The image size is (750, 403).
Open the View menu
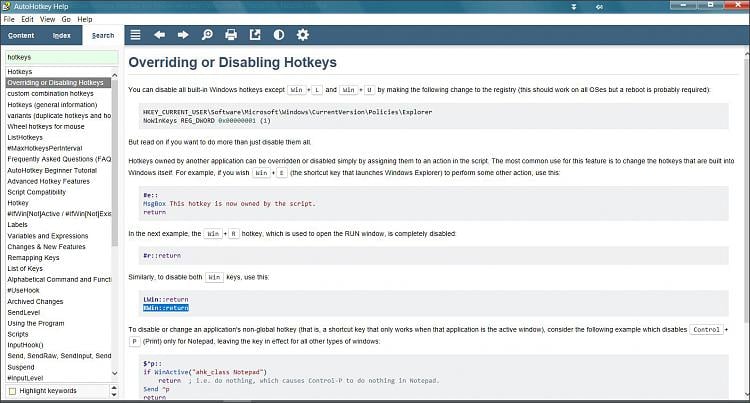(x=47, y=19)
